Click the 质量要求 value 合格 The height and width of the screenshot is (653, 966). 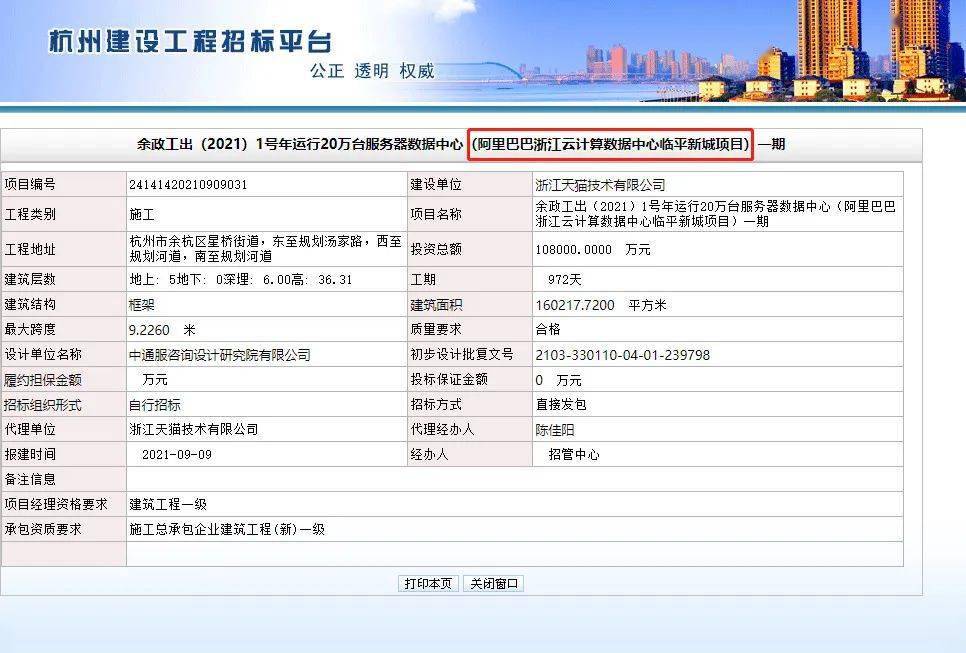tap(548, 330)
